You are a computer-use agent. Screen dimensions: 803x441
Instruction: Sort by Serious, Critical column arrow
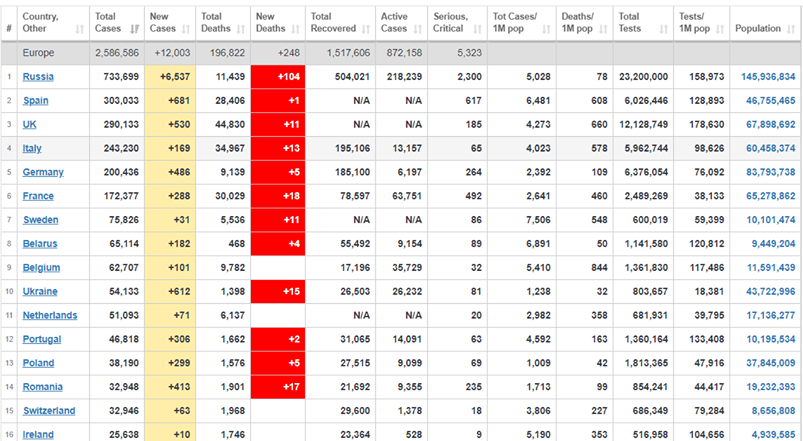pyautogui.click(x=477, y=29)
